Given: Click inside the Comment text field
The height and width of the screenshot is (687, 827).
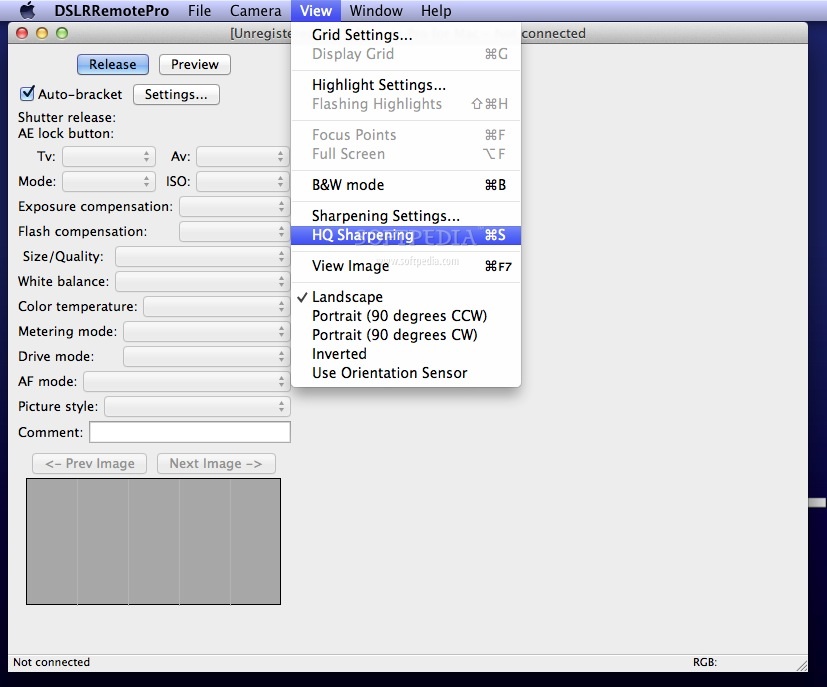Looking at the screenshot, I should [x=190, y=432].
